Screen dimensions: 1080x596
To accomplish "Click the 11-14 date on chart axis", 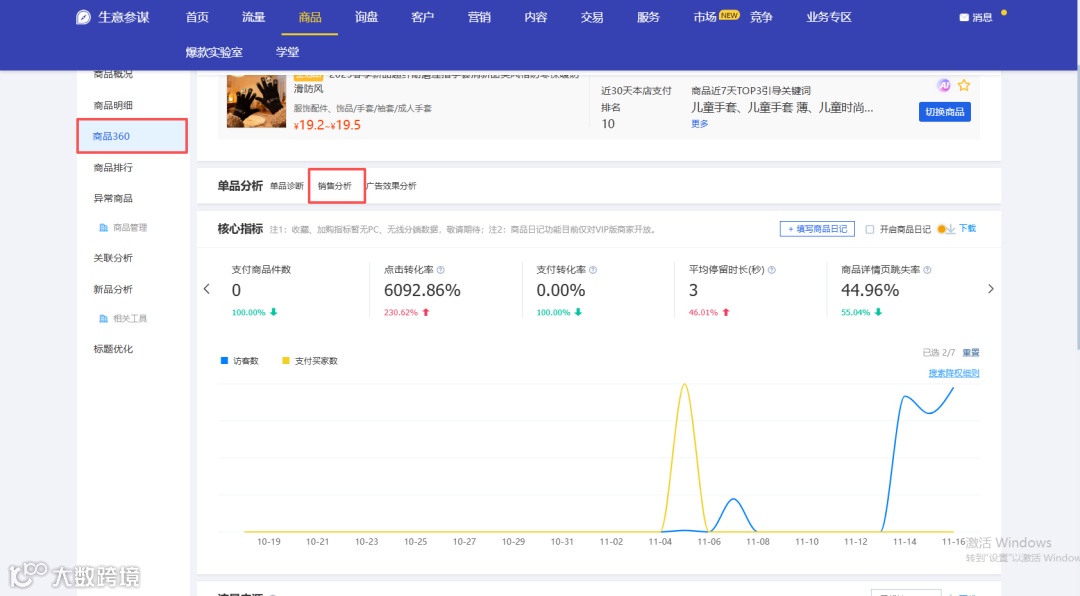I will tap(904, 542).
